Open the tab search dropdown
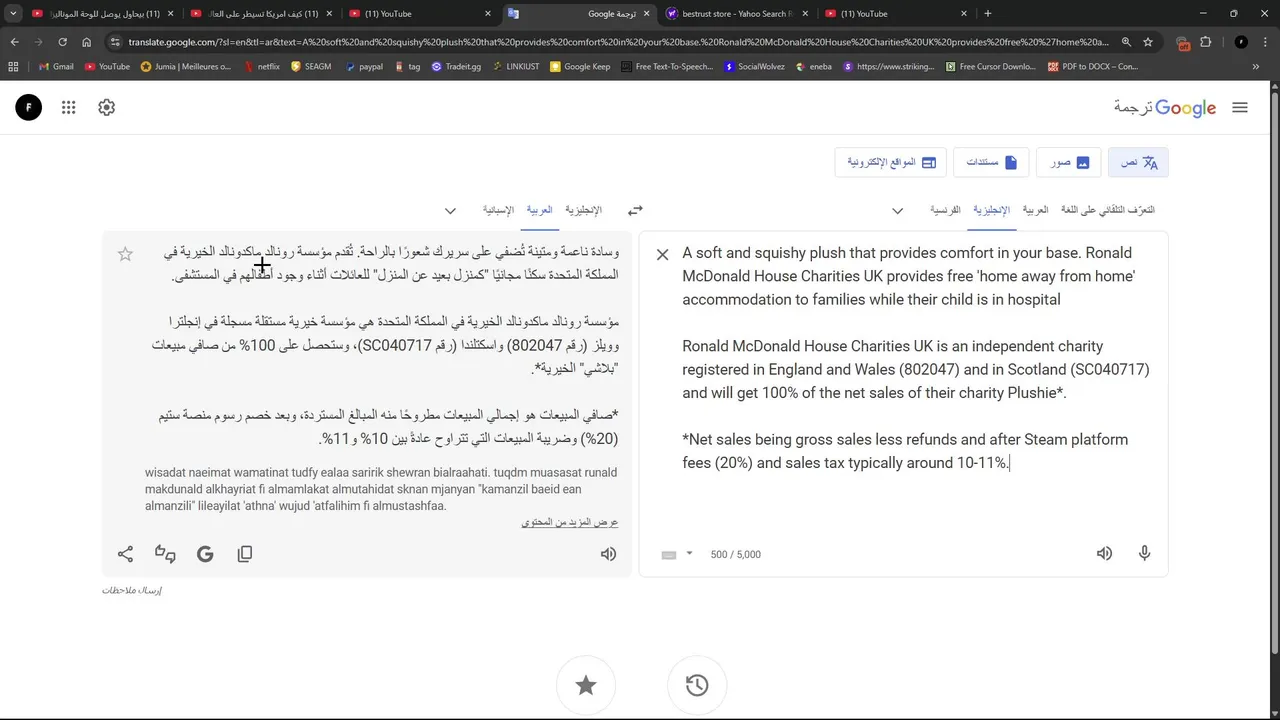Viewport: 1280px width, 720px height. point(13,14)
